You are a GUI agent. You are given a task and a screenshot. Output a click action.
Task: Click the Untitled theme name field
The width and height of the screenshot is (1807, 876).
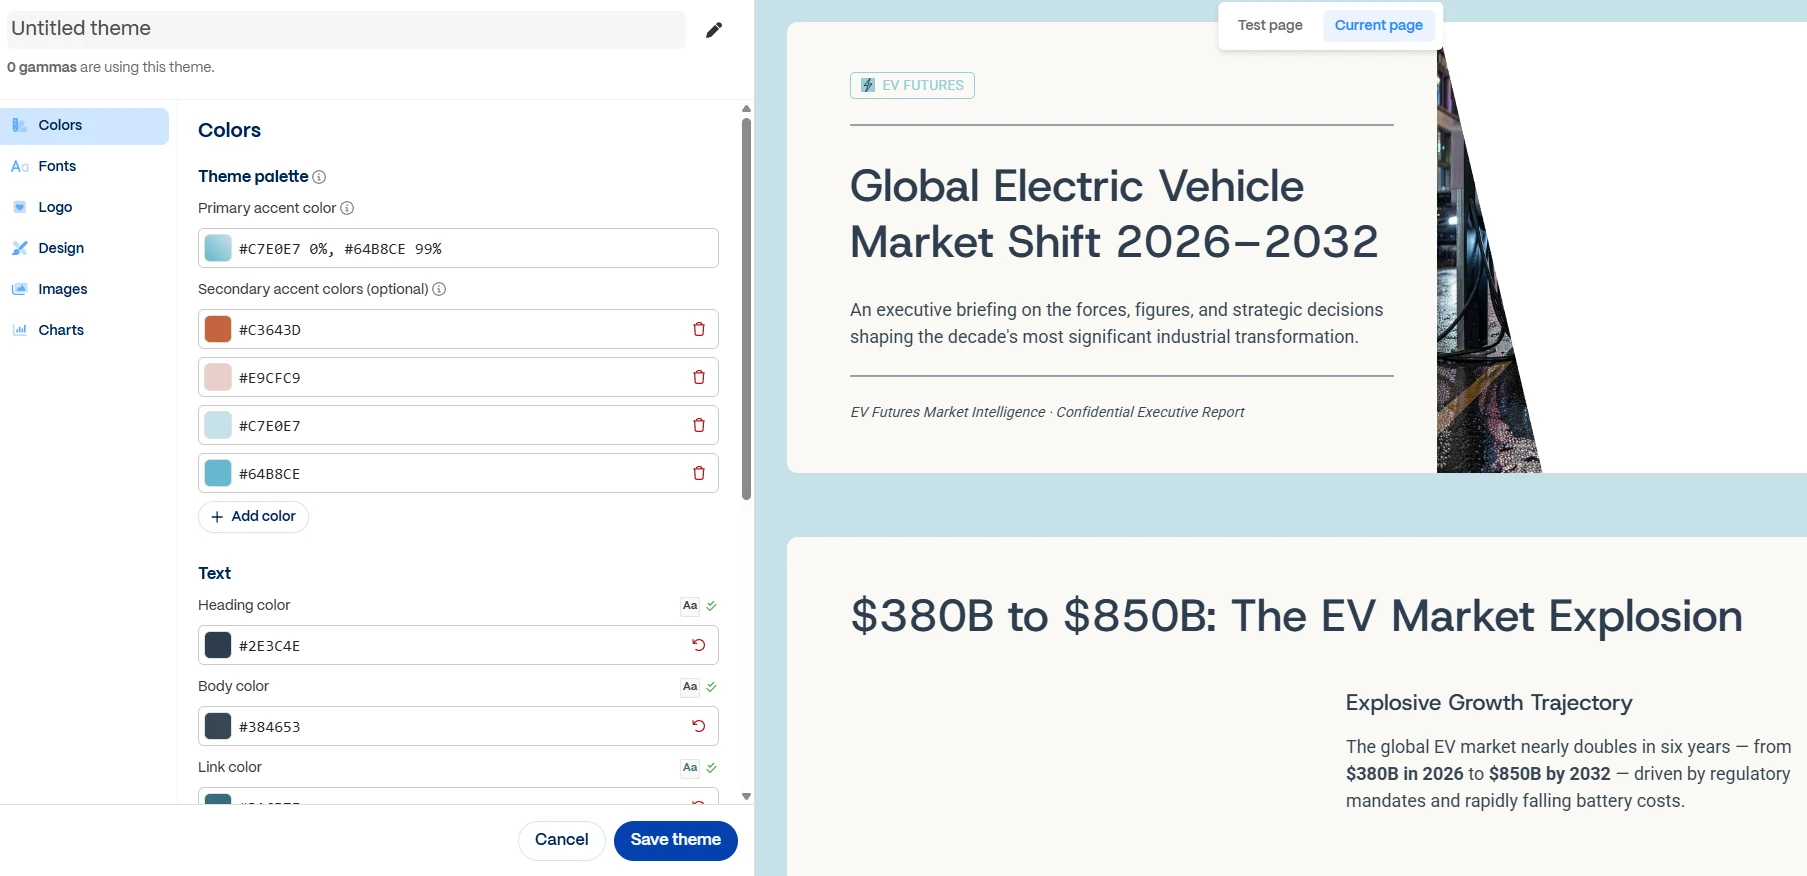pyautogui.click(x=346, y=29)
